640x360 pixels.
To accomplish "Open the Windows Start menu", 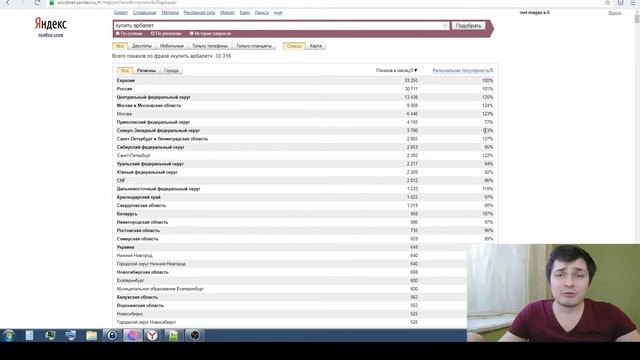I will pyautogui.click(x=9, y=336).
